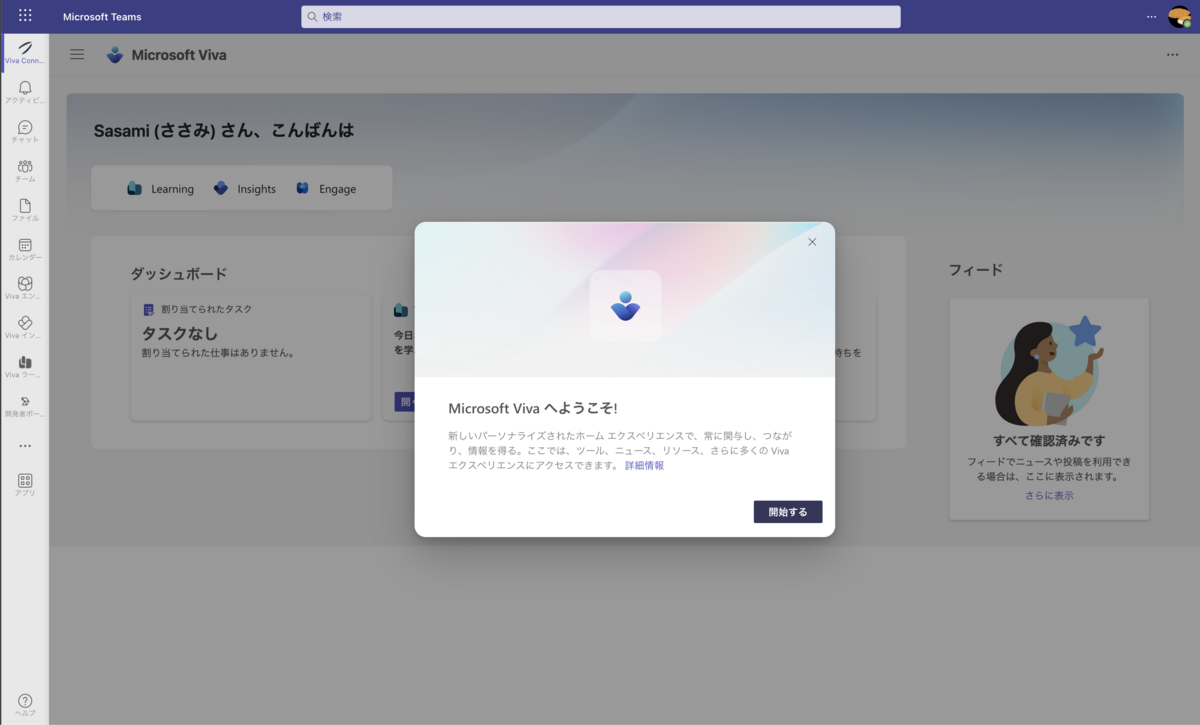Open Viva Connections in the sidebar

(25, 53)
